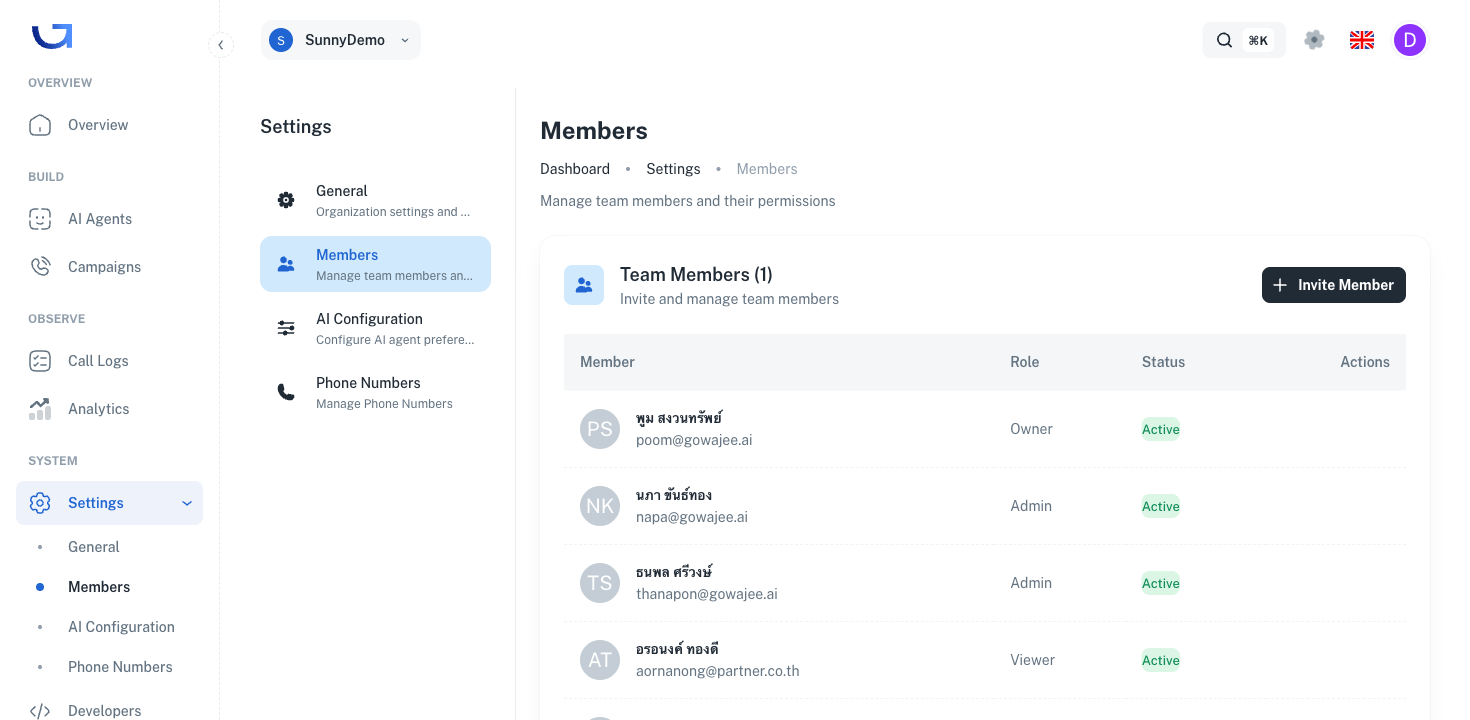The image size is (1470, 720).
Task: Open General organization settings tab
Action: pos(375,200)
